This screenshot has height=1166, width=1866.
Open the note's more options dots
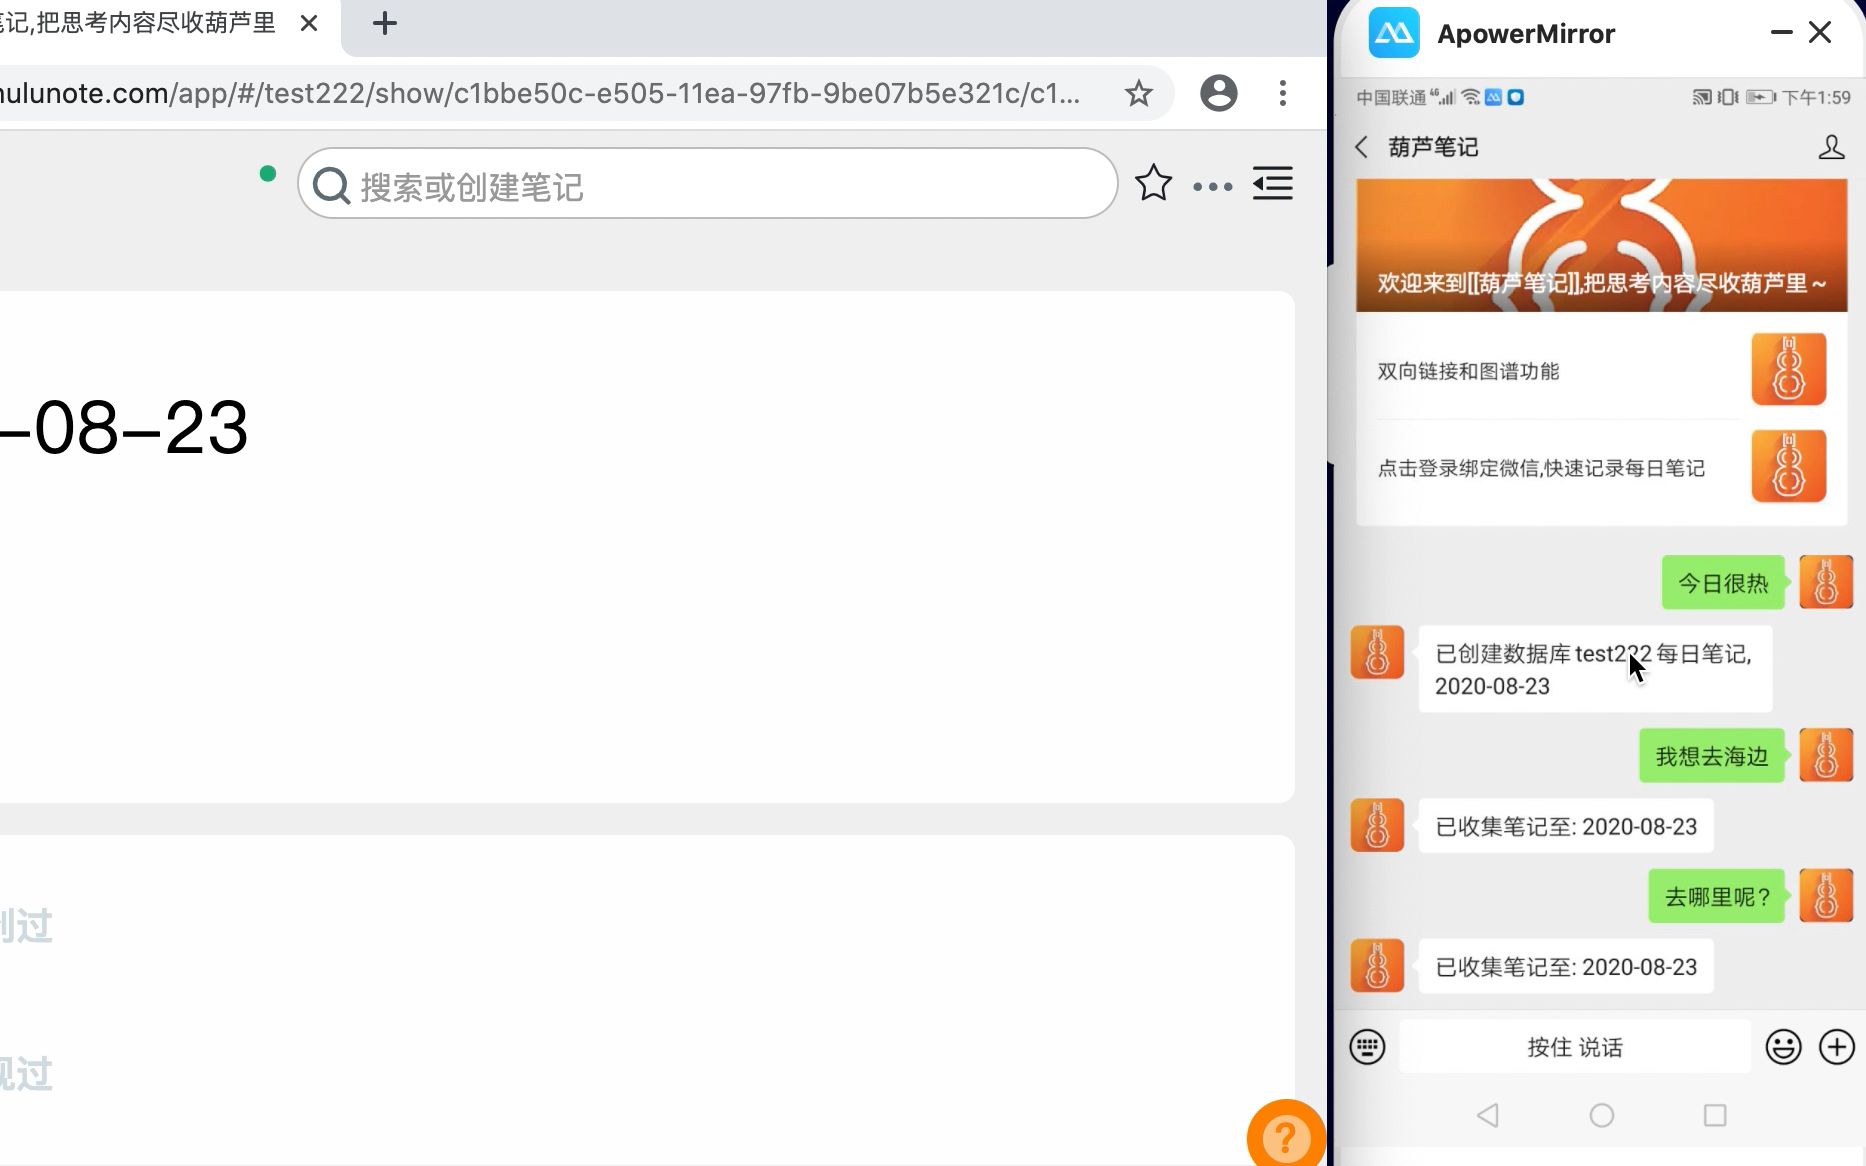click(1213, 186)
